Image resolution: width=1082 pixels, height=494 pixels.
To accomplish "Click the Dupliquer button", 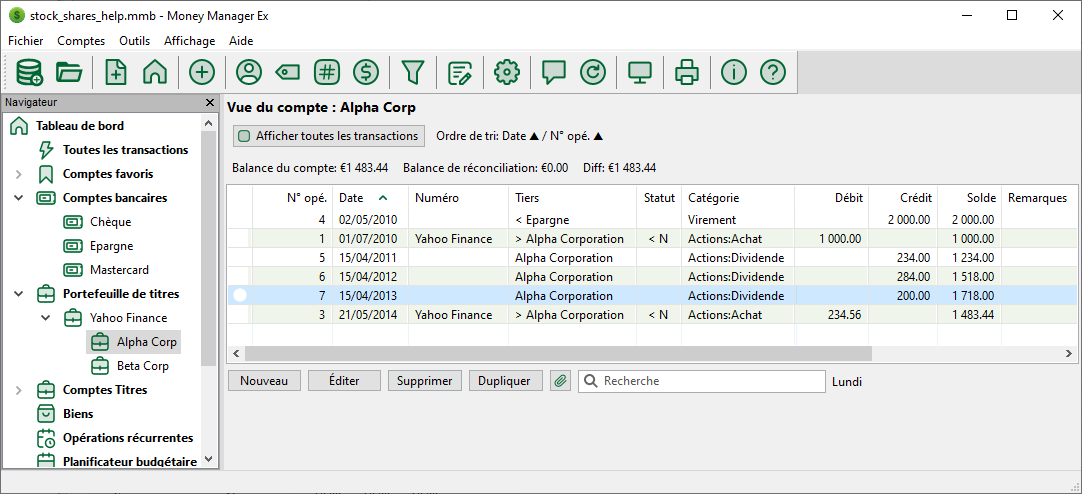I will [504, 380].
